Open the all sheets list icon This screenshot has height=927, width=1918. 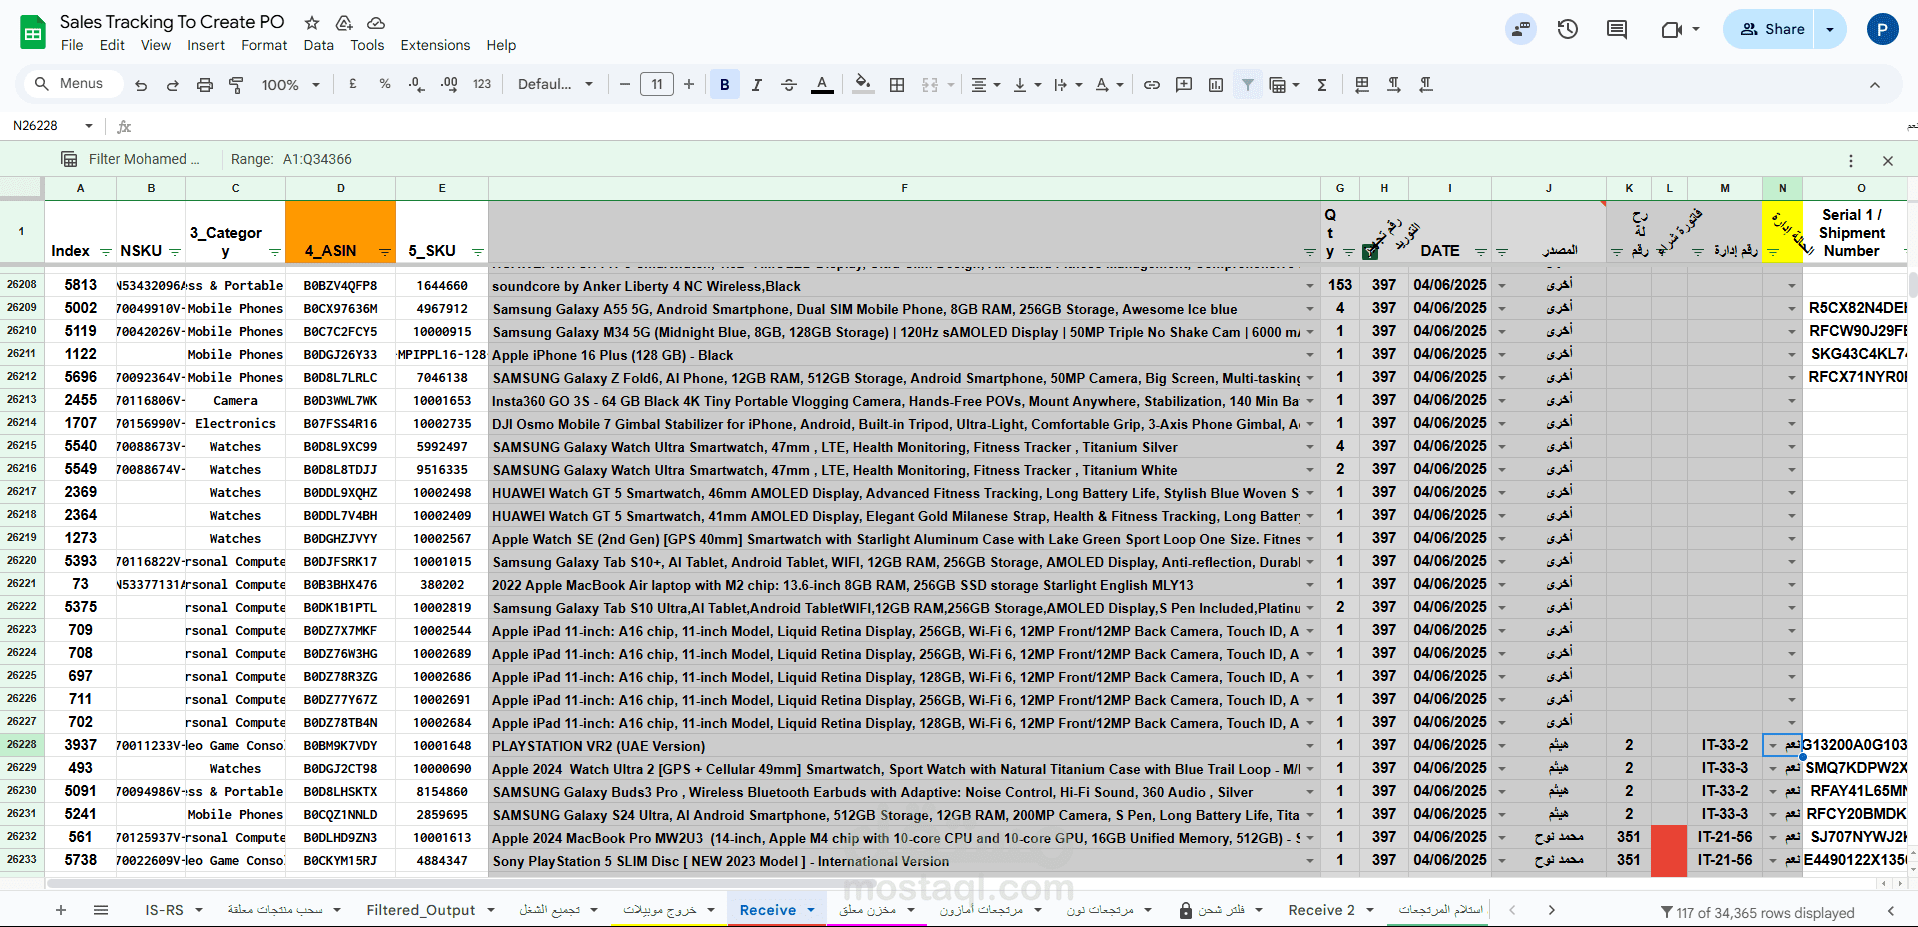point(101,910)
